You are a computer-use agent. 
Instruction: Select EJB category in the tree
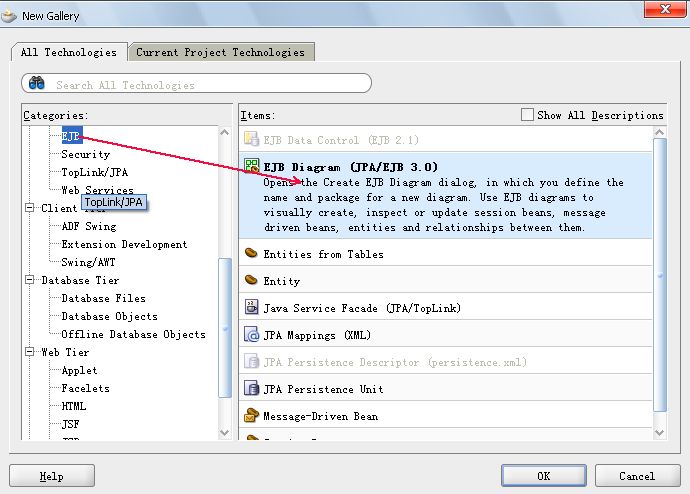(71, 135)
